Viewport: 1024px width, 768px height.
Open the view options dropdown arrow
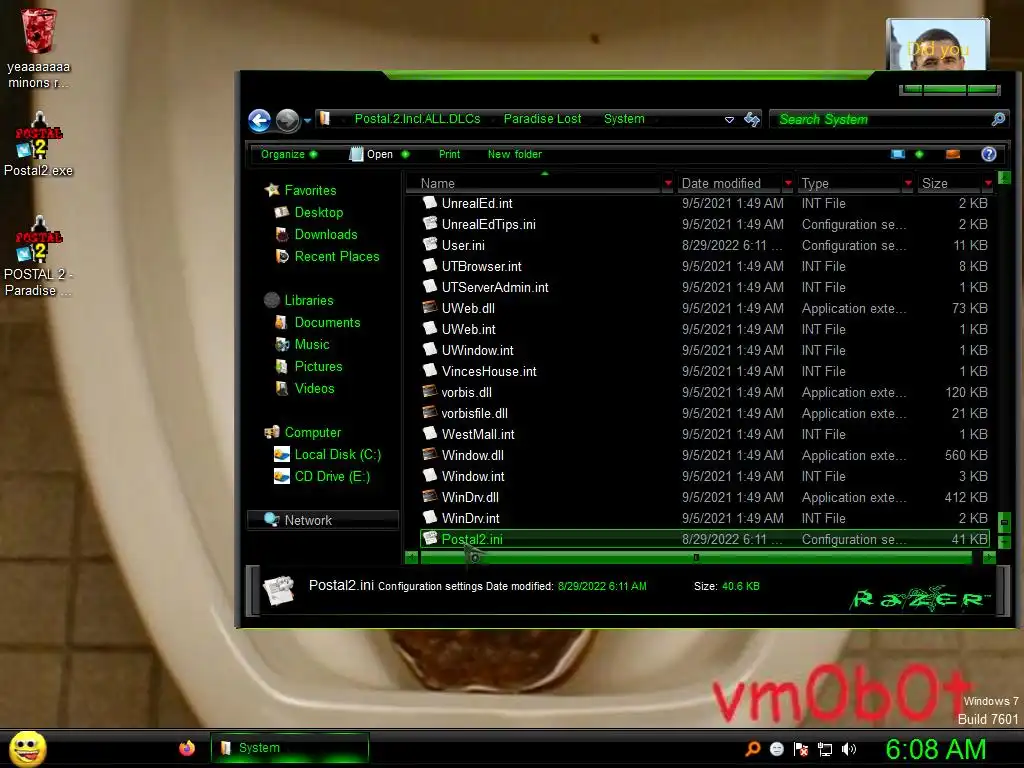[920, 154]
